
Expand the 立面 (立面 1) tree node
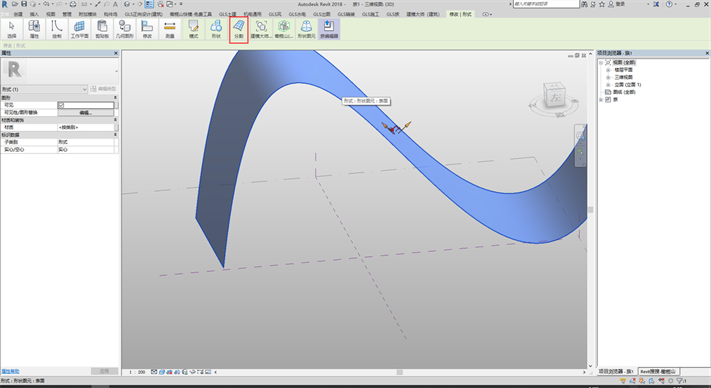point(608,84)
